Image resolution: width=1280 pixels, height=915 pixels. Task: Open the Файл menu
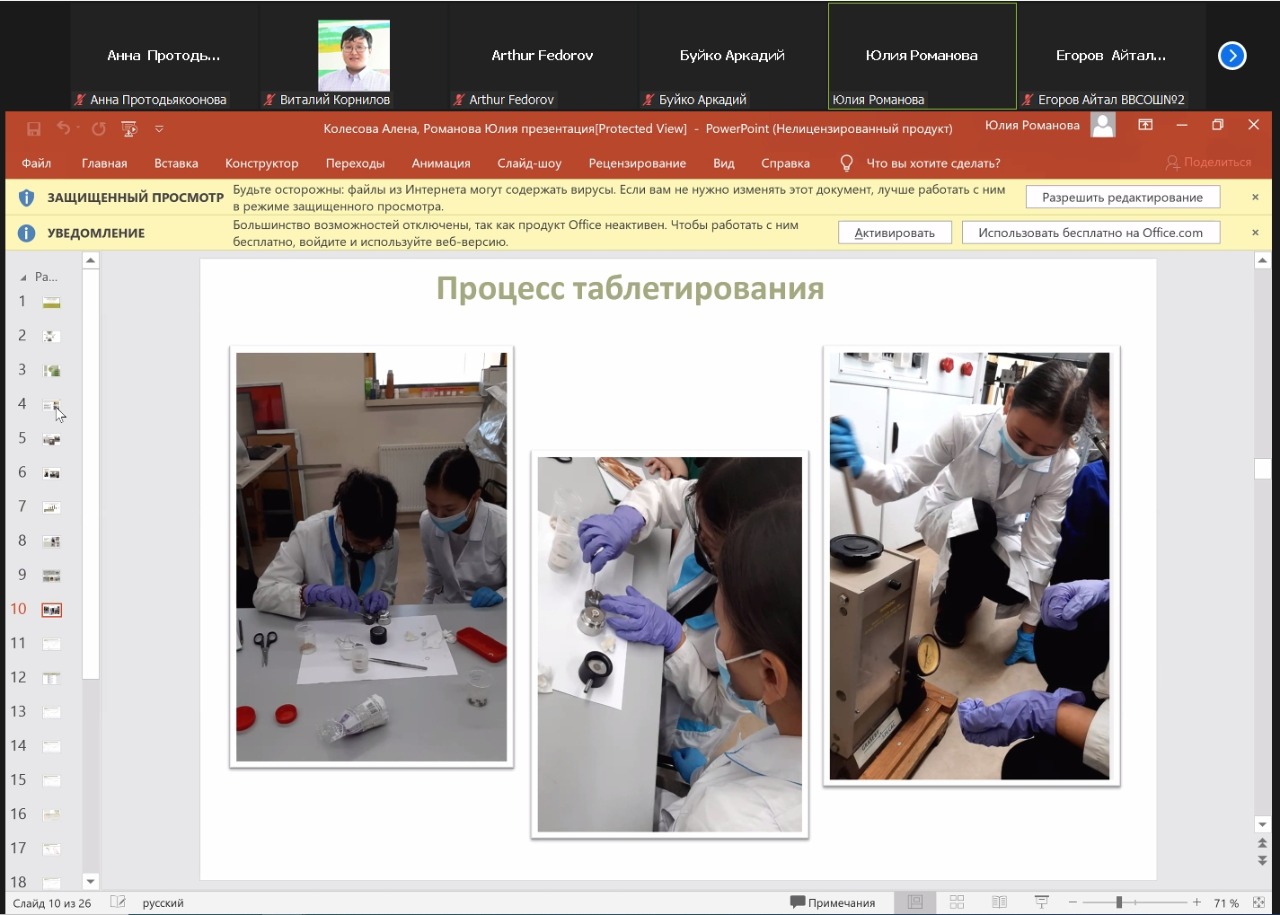pyautogui.click(x=36, y=163)
